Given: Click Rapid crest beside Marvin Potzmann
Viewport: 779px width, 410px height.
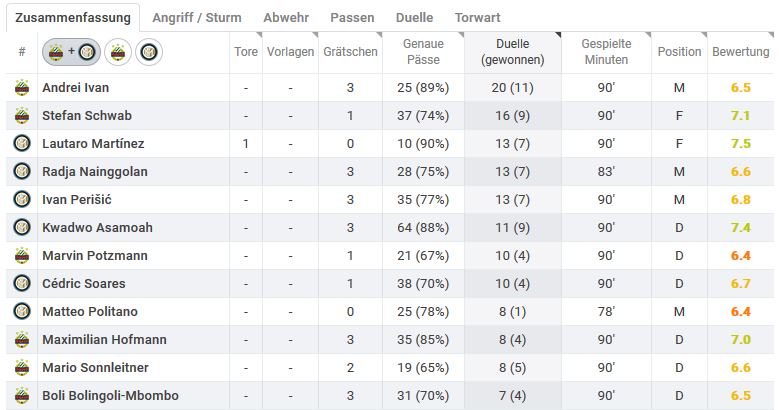Looking at the screenshot, I should [22, 255].
